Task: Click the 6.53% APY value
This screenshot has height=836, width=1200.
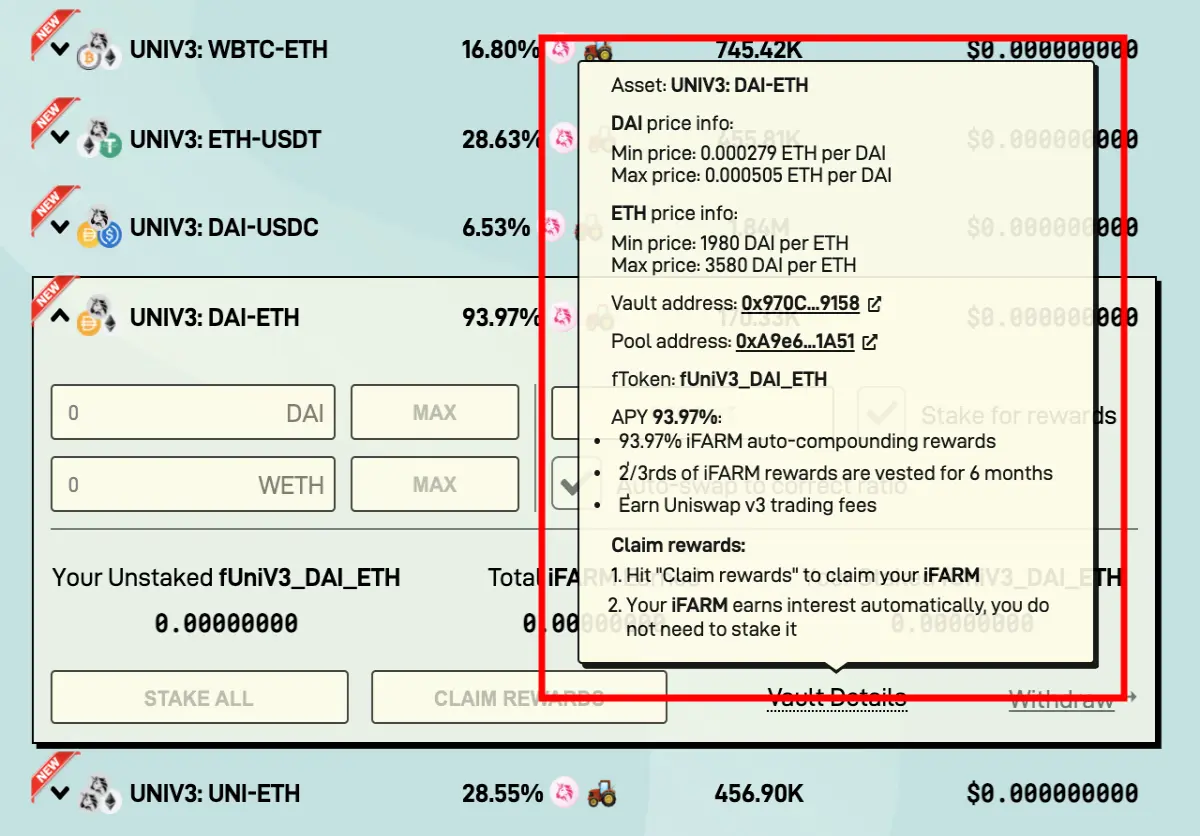Action: [496, 228]
